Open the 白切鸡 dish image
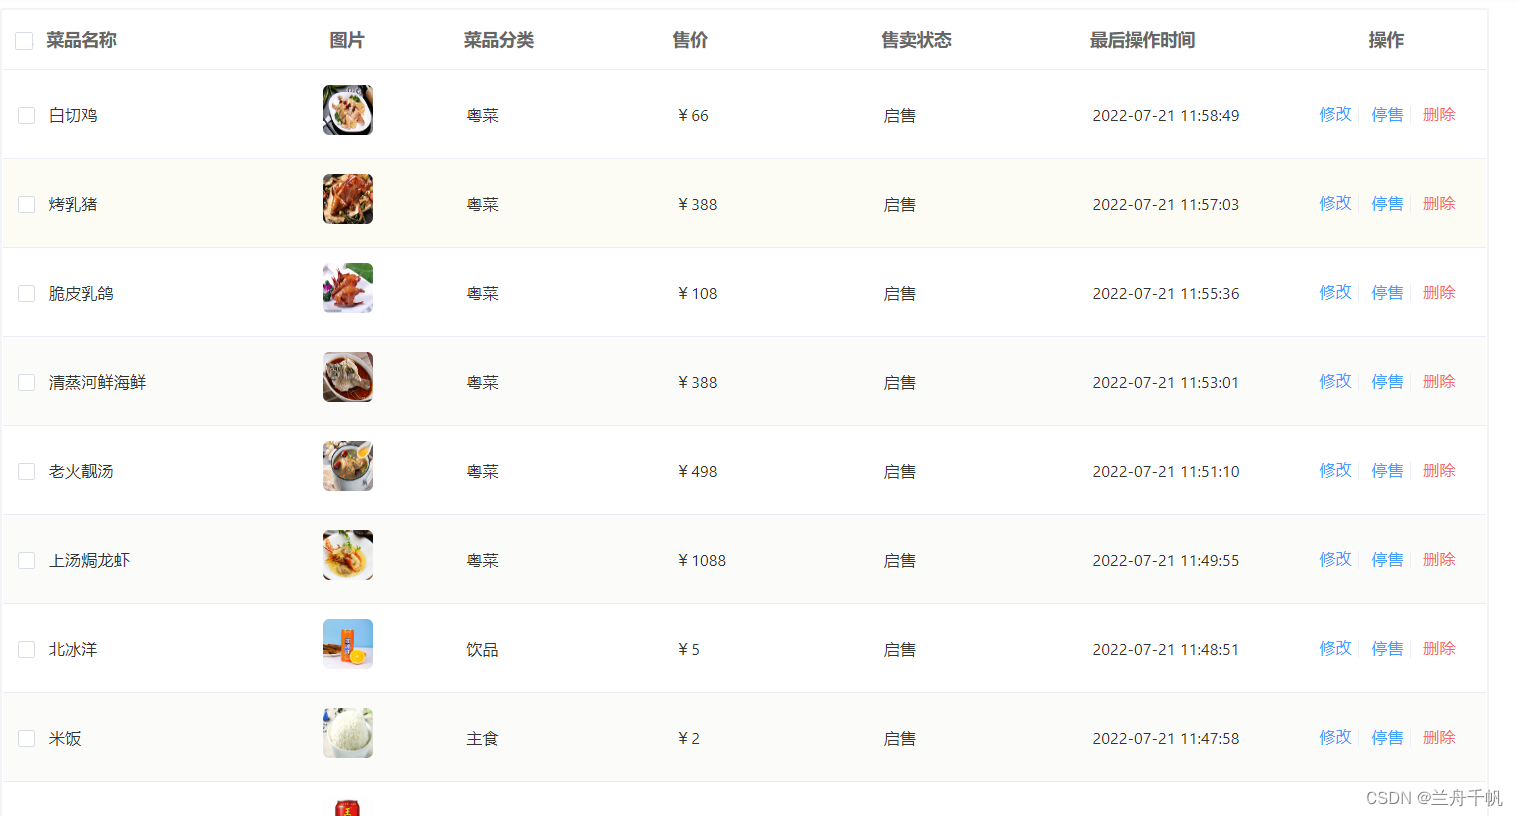This screenshot has width=1518, height=816. coord(347,110)
